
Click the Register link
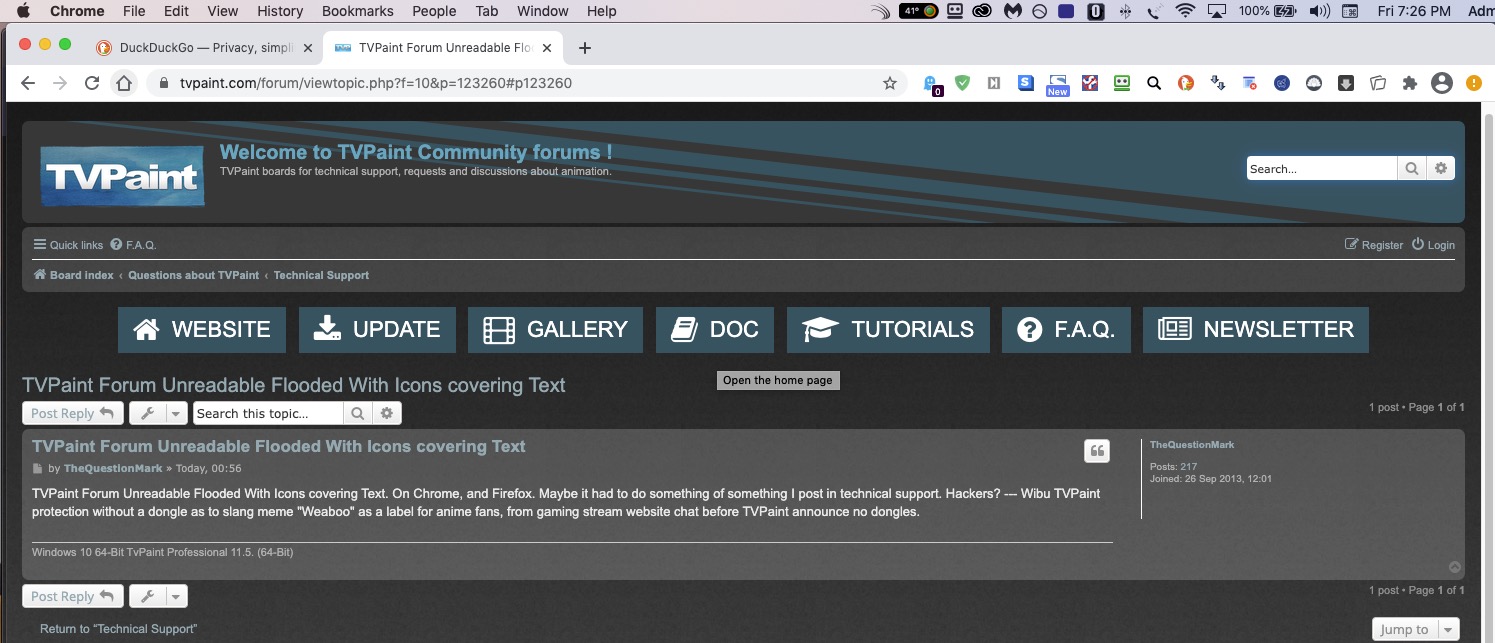pos(1374,245)
